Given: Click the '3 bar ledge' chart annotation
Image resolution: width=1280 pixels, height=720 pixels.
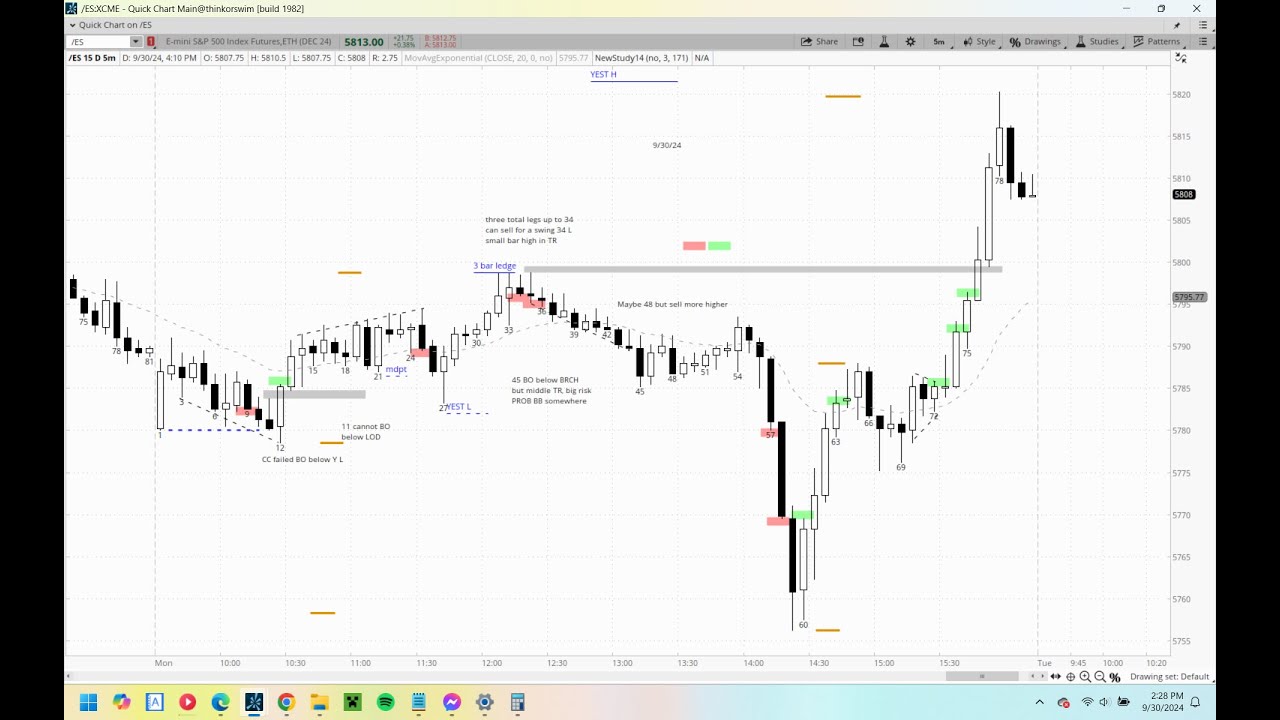Looking at the screenshot, I should pos(495,266).
